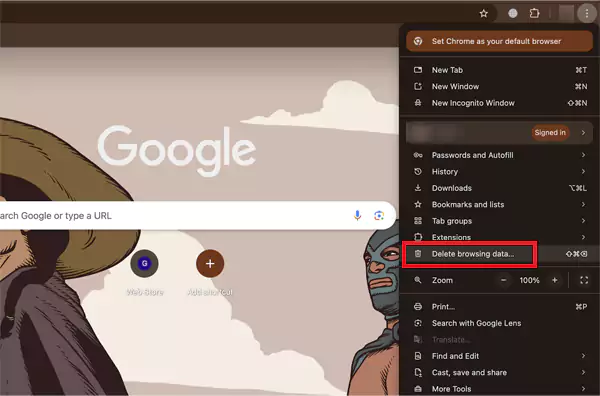Click the Signed in badge
Viewport: 600px width, 396px height.
tap(550, 133)
